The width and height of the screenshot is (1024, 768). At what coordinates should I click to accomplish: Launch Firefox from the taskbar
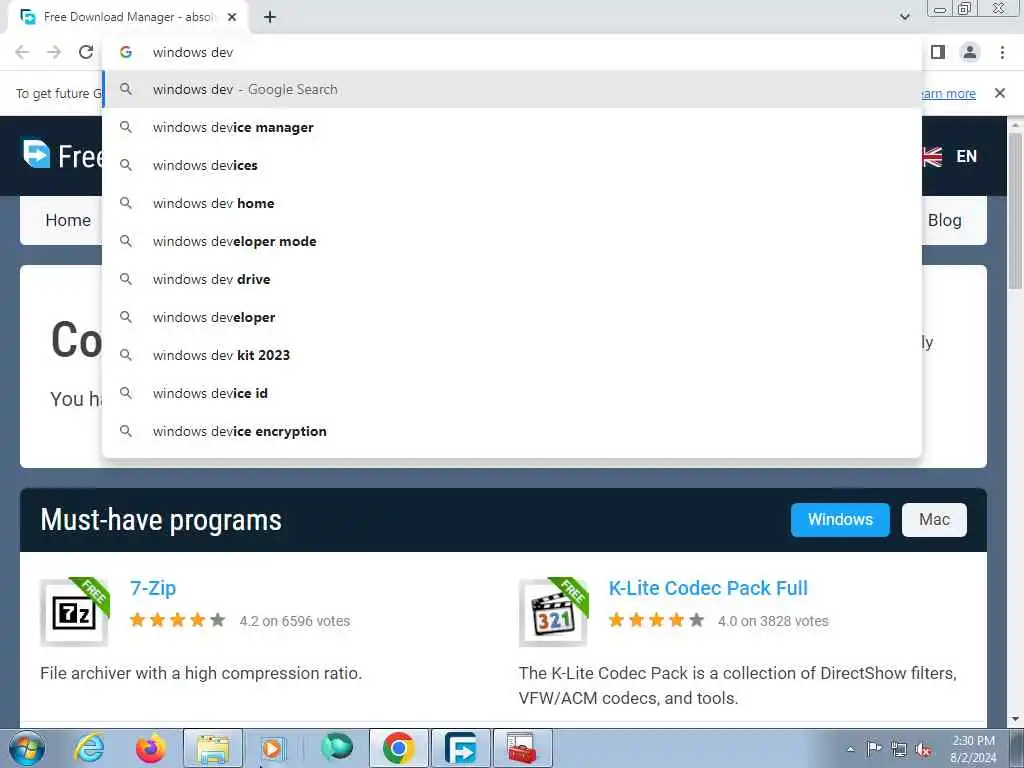(x=150, y=748)
